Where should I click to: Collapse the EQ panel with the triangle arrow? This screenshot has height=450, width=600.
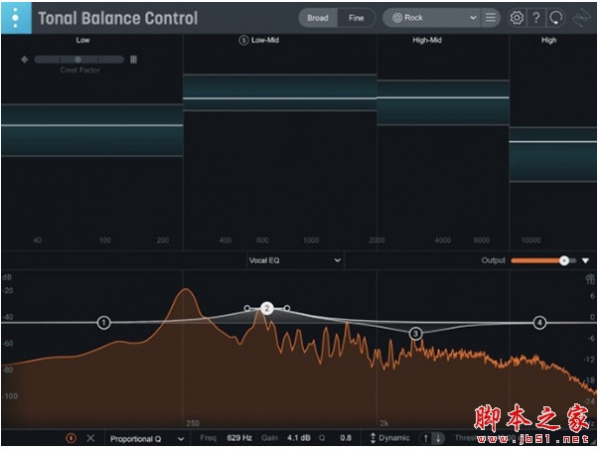coord(585,261)
